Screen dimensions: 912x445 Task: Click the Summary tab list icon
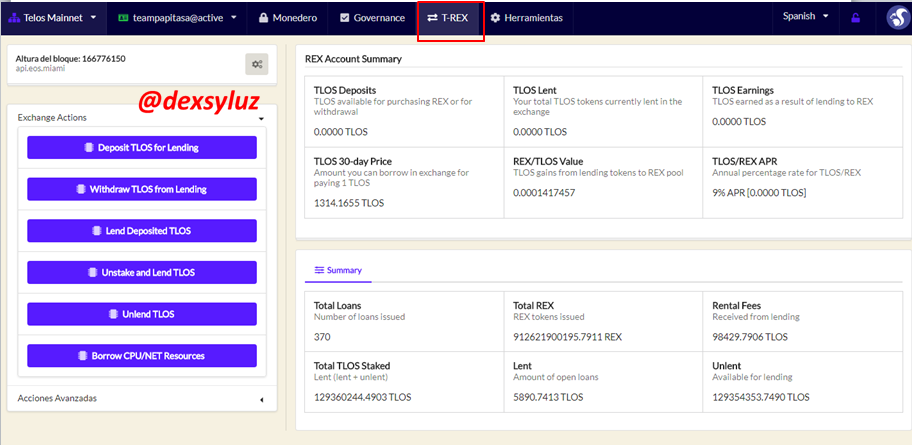319,270
